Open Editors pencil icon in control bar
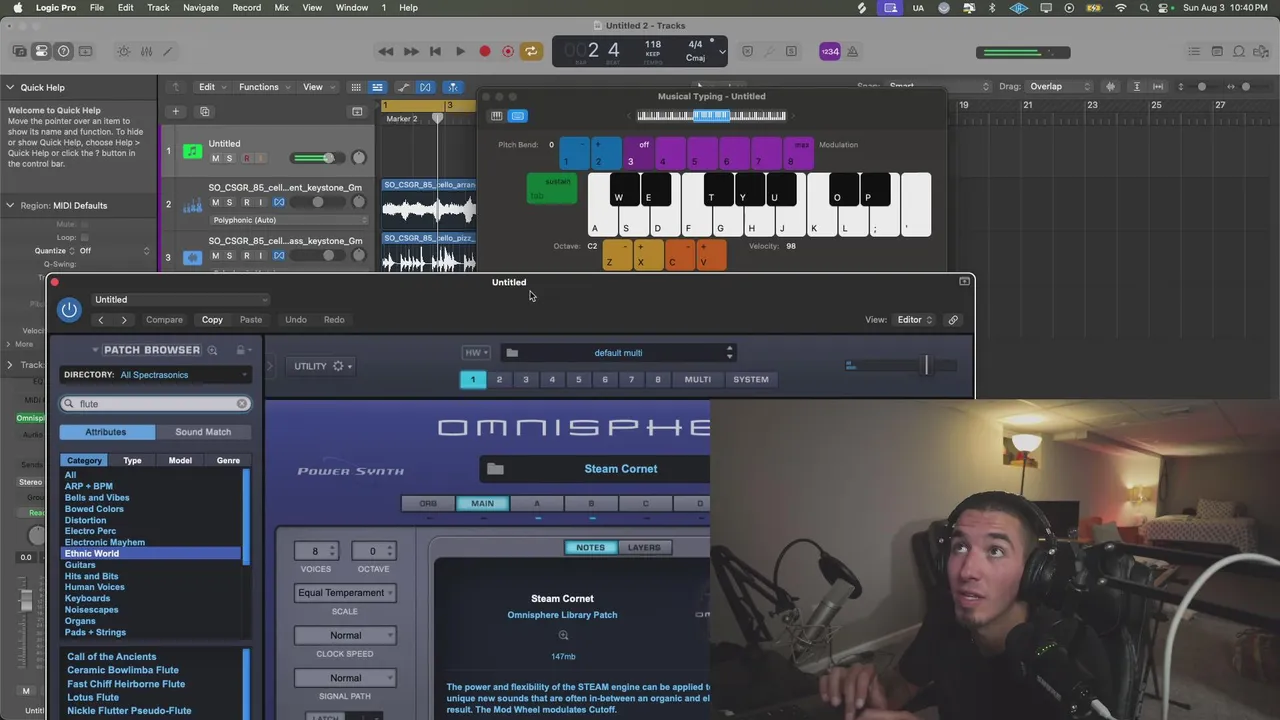This screenshot has height=720, width=1280. pos(168,51)
